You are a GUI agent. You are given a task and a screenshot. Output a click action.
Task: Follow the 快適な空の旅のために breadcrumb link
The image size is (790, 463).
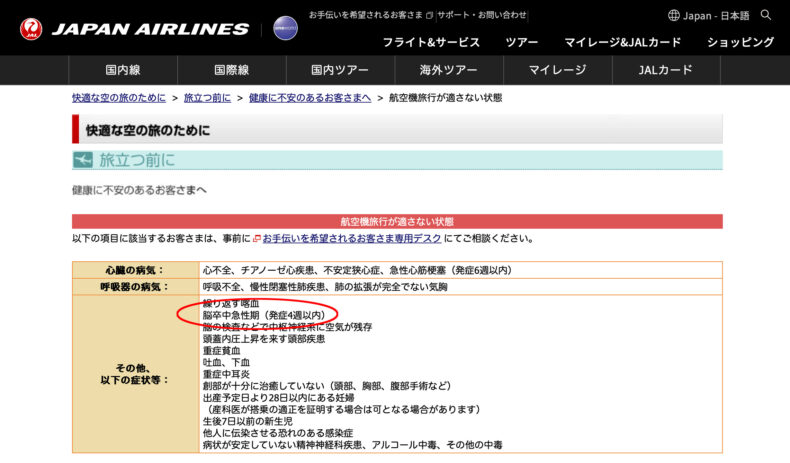pos(121,98)
